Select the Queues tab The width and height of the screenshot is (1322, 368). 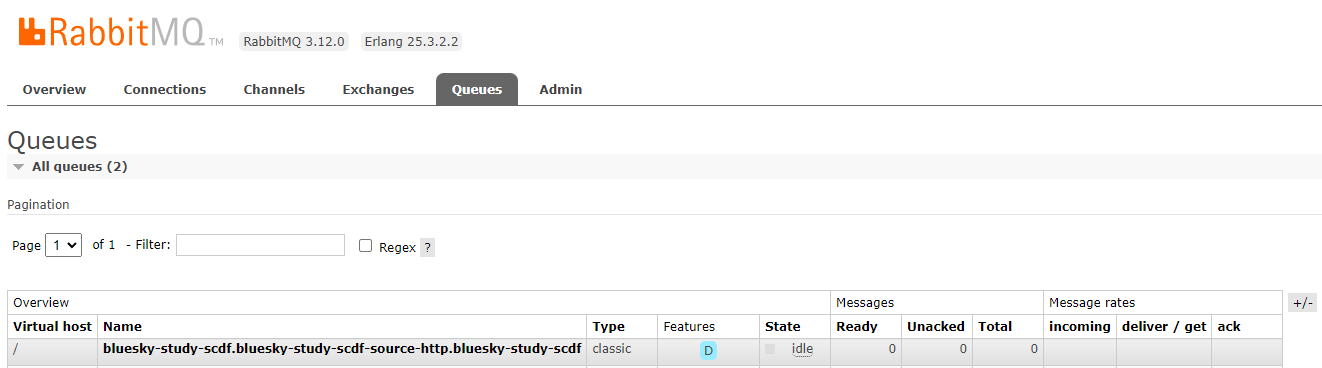[x=477, y=89]
